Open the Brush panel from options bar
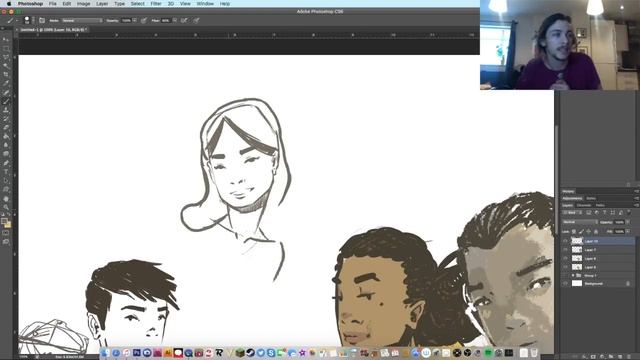The image size is (640, 360). [x=42, y=20]
